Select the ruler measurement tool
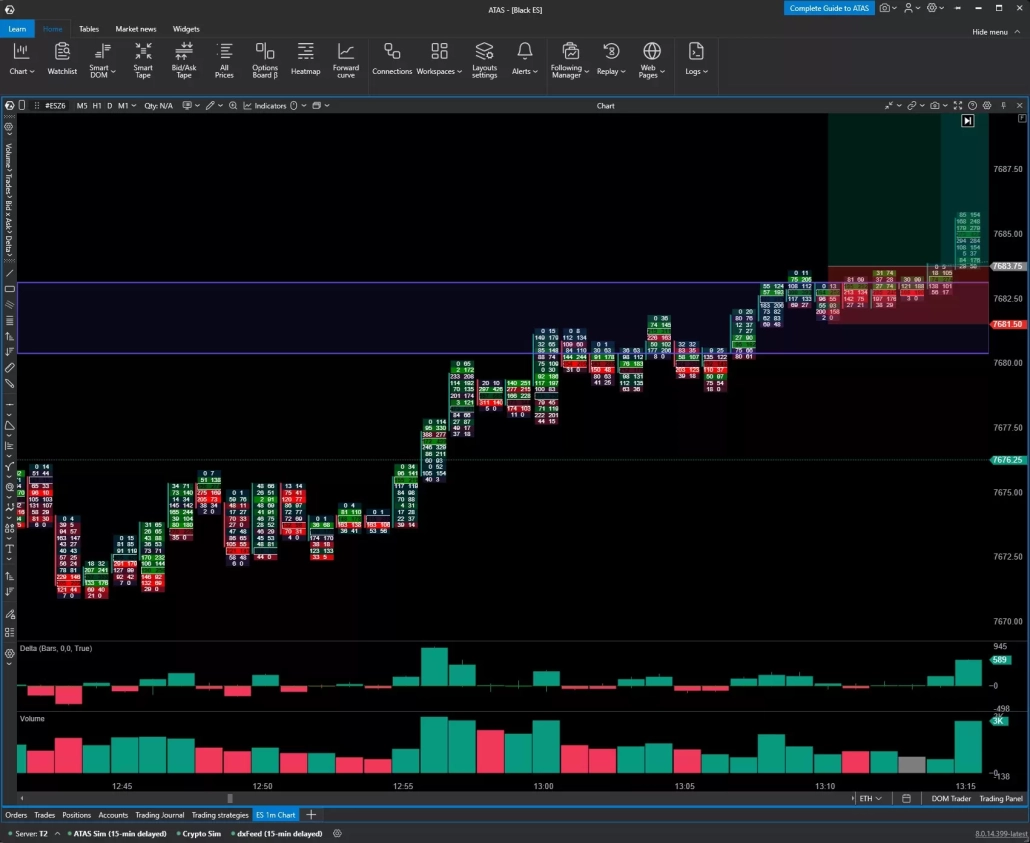The width and height of the screenshot is (1030, 843). coord(9,368)
